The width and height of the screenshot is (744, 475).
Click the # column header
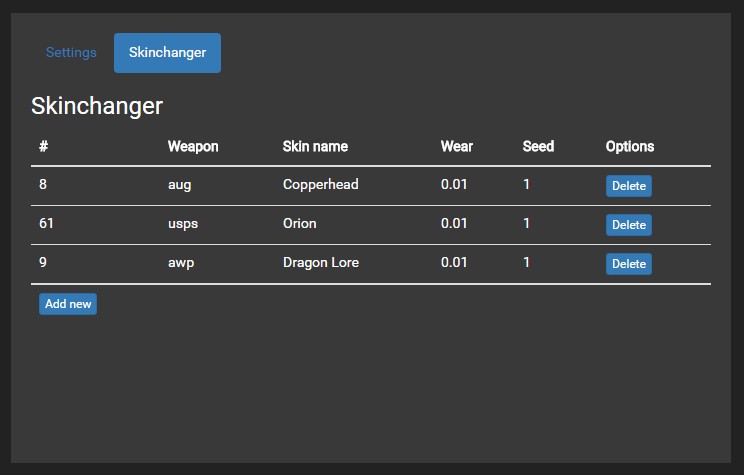43,146
